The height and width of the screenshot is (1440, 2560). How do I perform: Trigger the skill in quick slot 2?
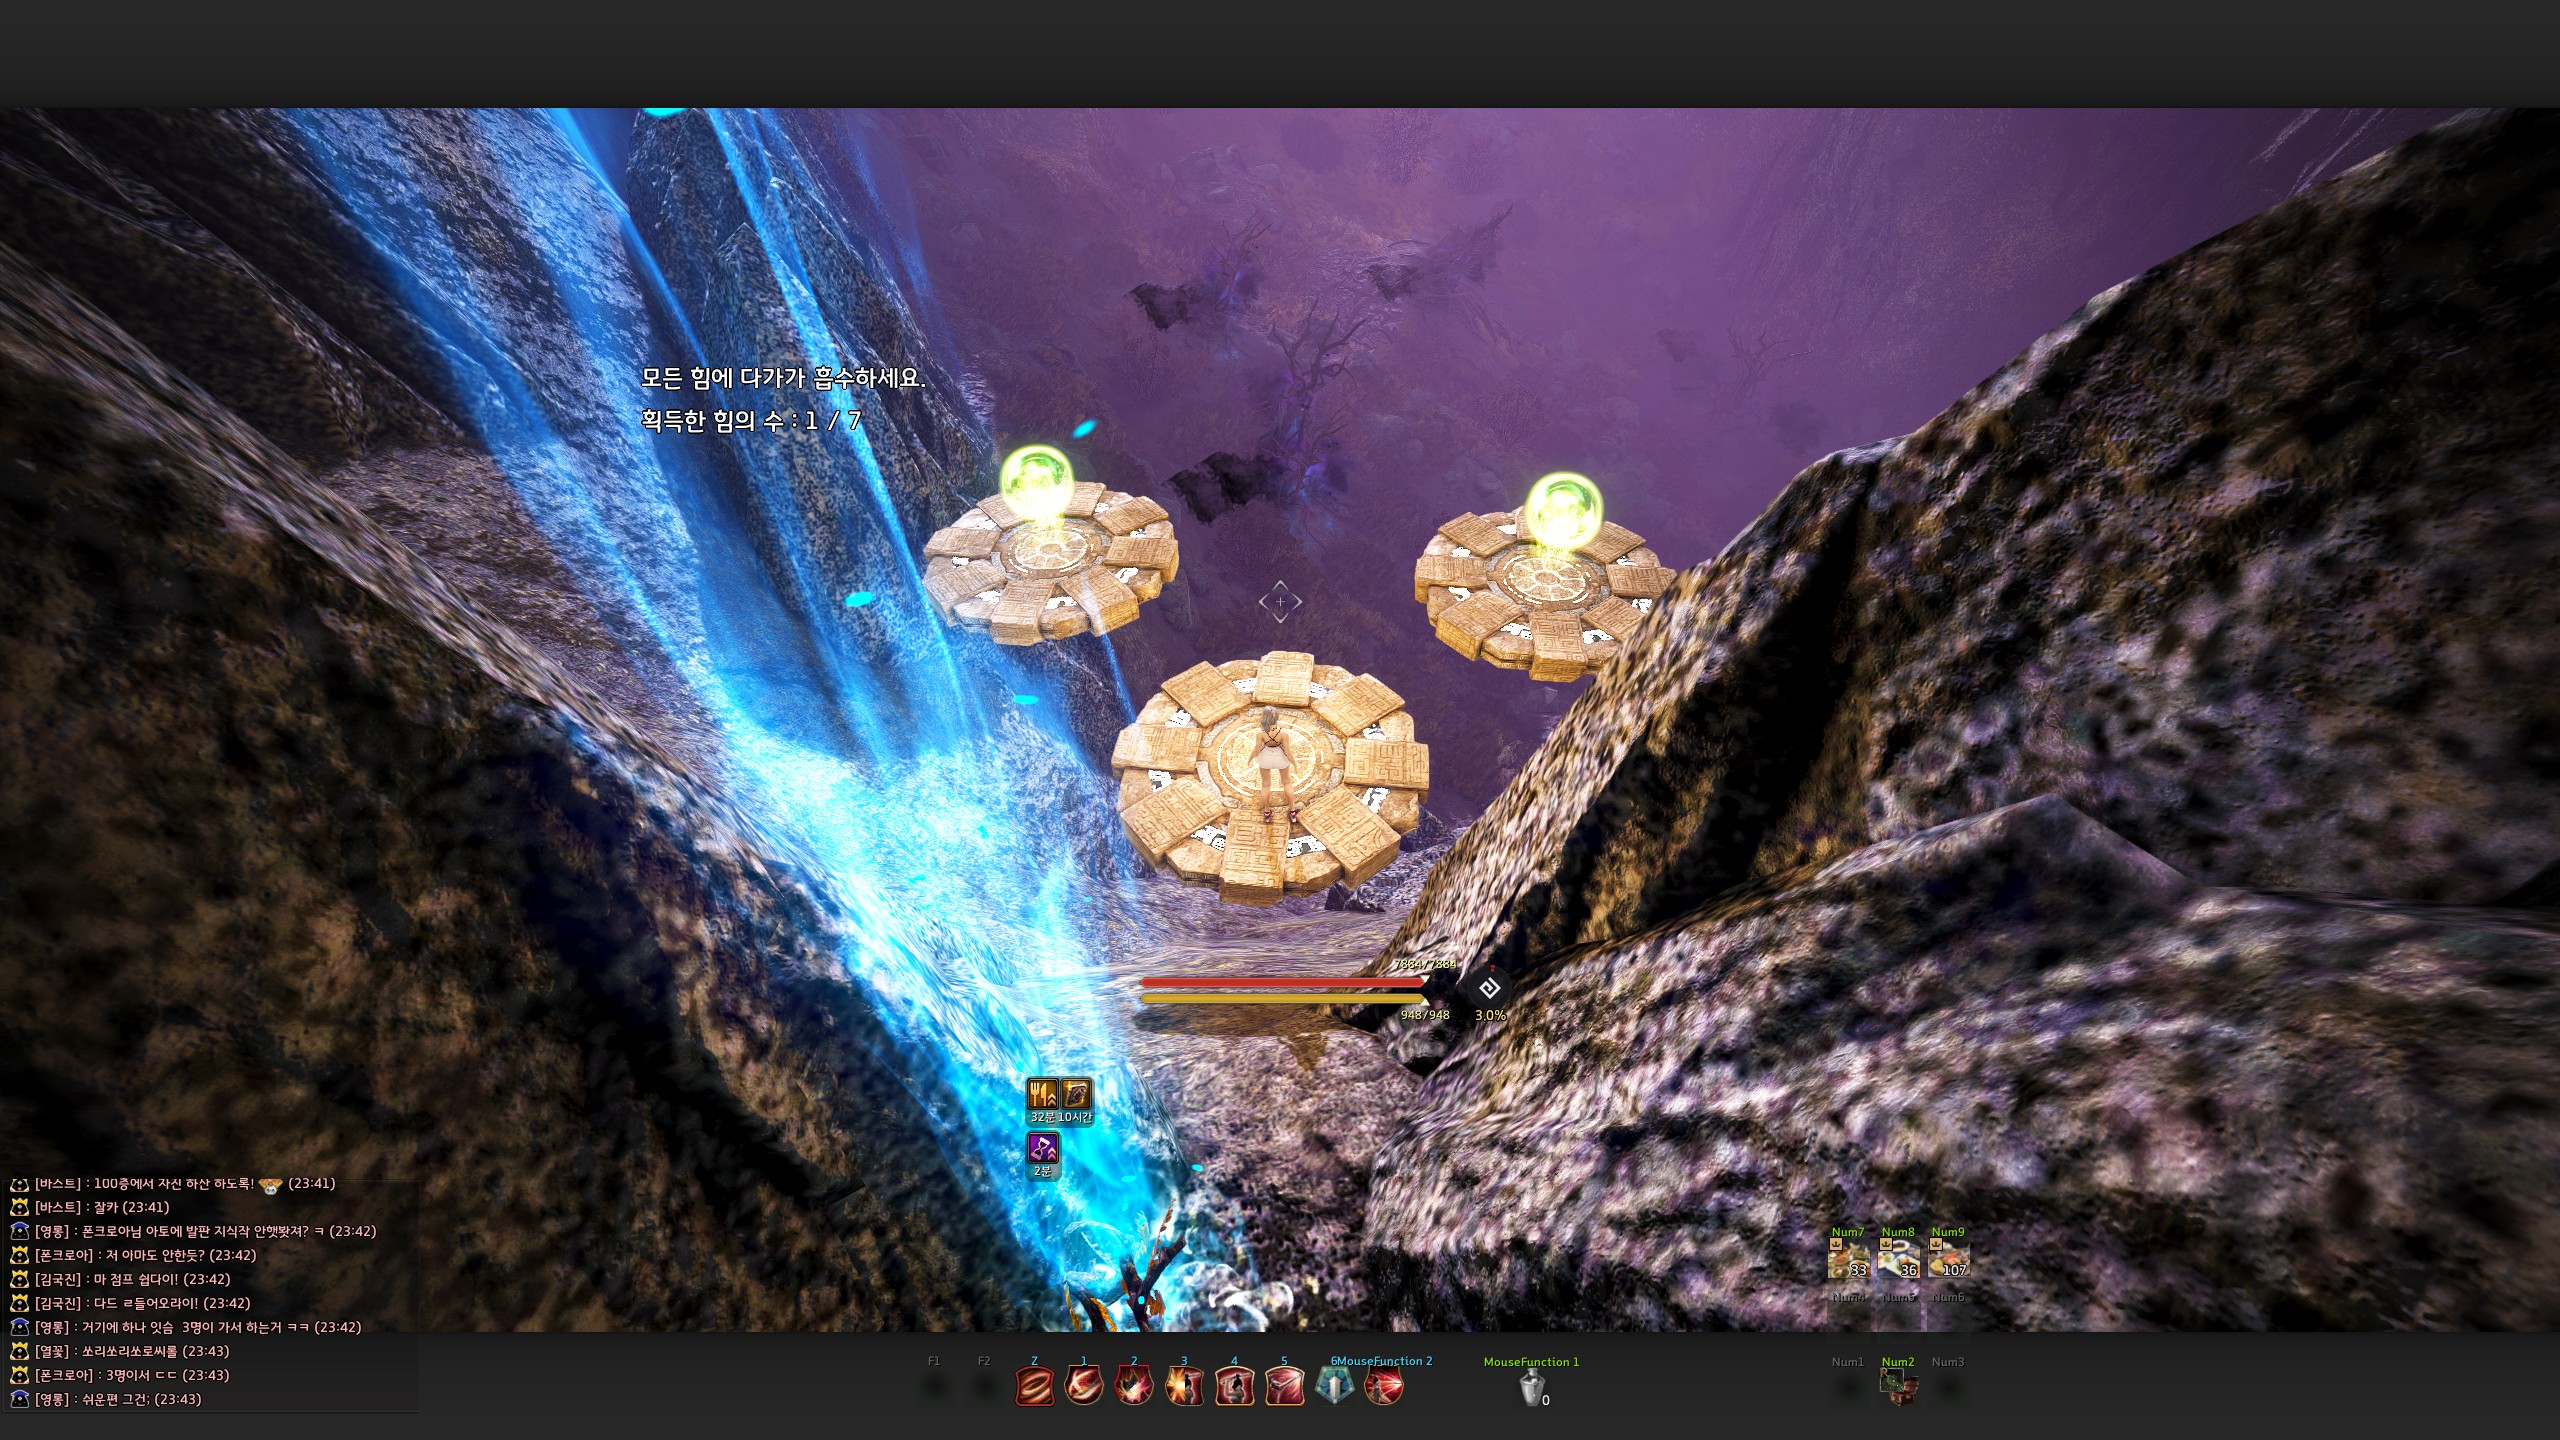[x=1134, y=1386]
